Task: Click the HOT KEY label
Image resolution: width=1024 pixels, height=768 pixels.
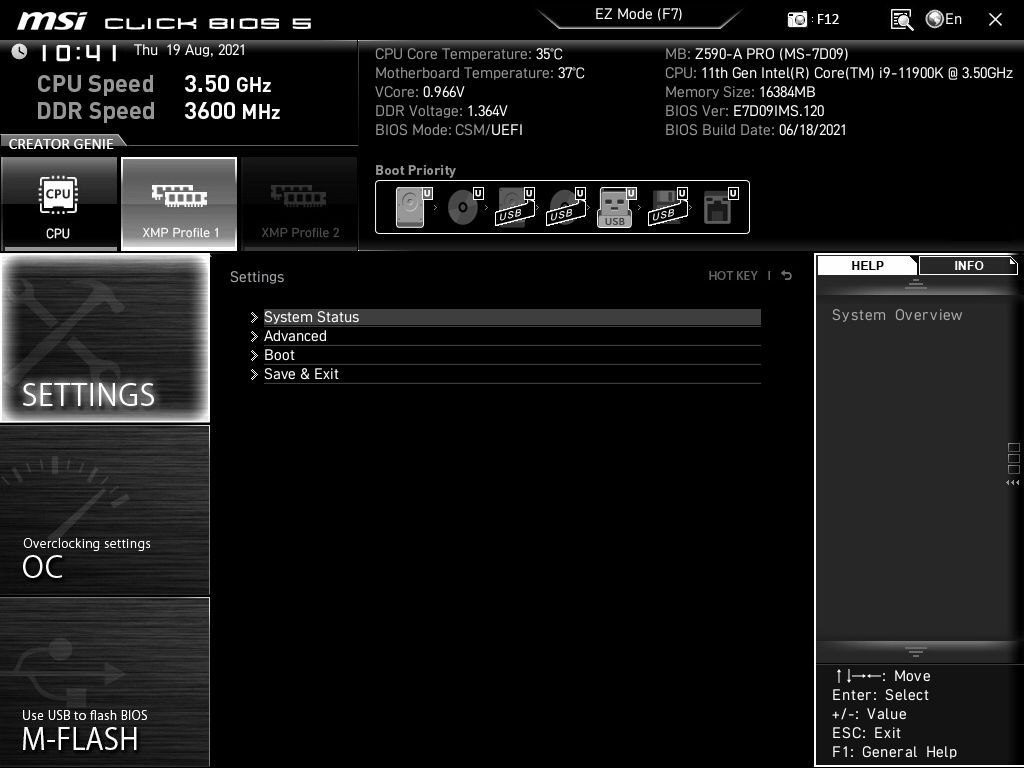Action: (733, 276)
